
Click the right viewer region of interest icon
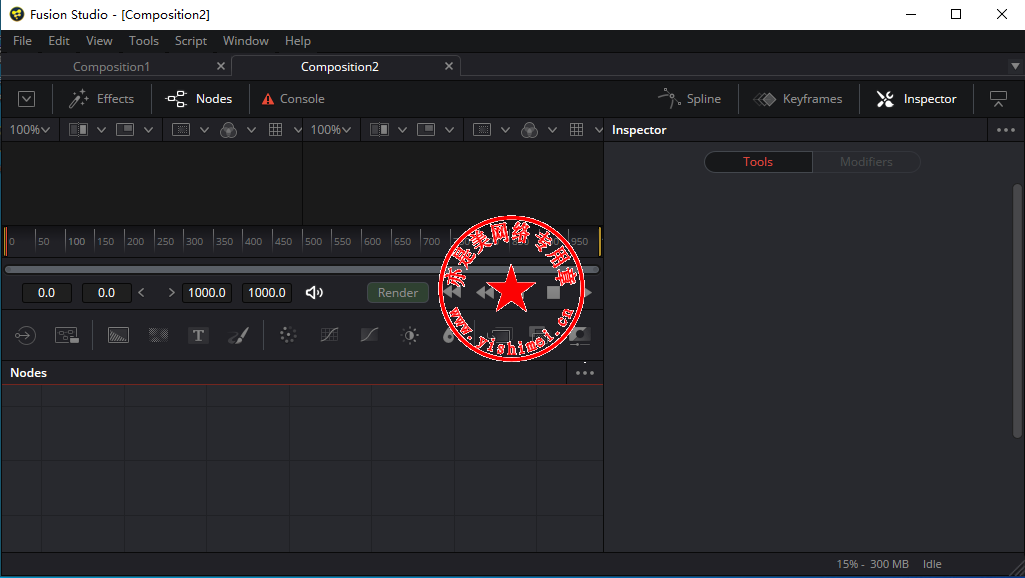tap(482, 130)
